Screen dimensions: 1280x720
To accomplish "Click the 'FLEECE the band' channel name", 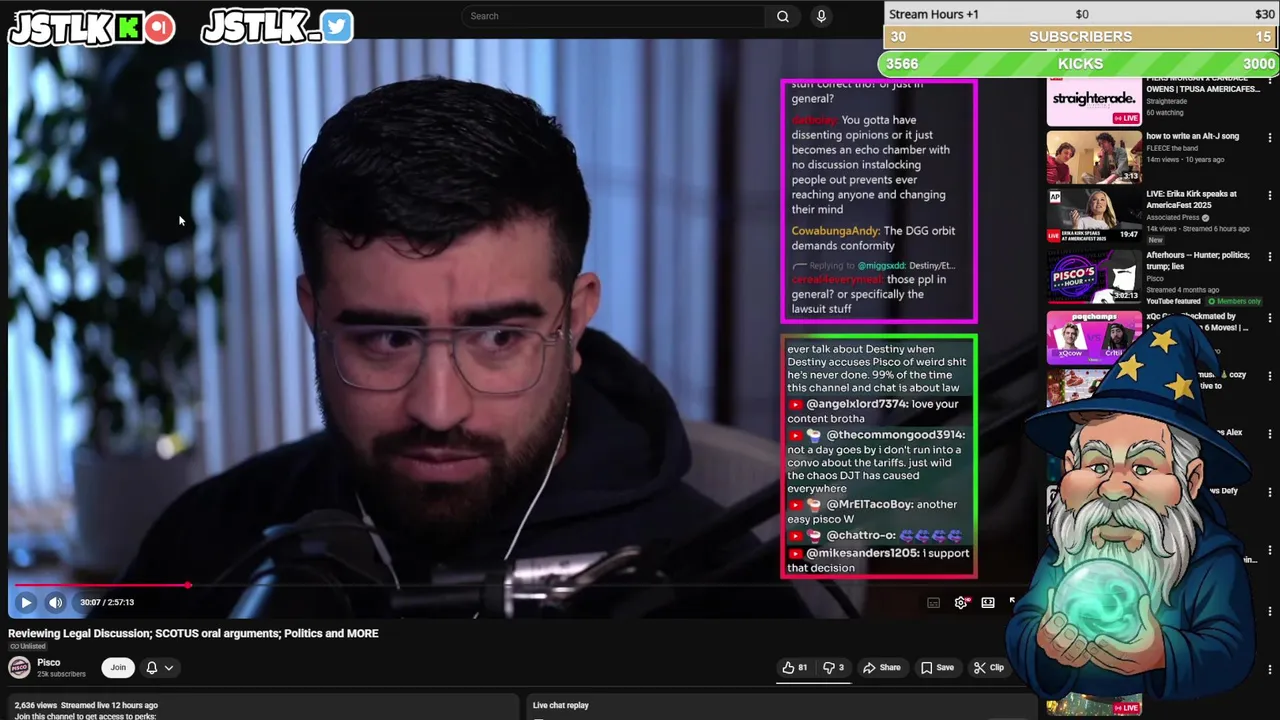I will point(1172,148).
